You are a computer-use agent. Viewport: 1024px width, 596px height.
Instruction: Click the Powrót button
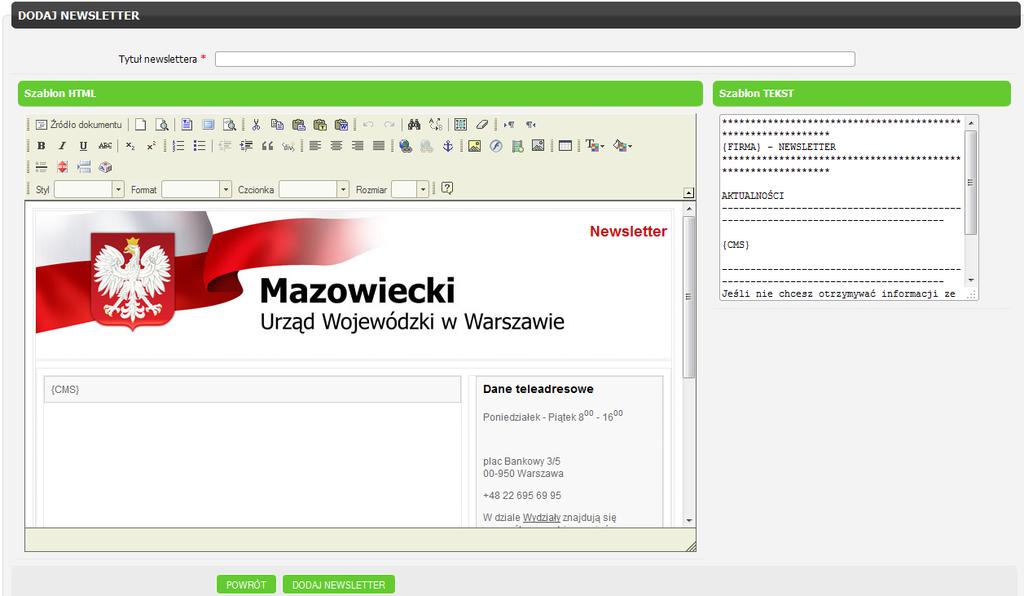coord(246,585)
